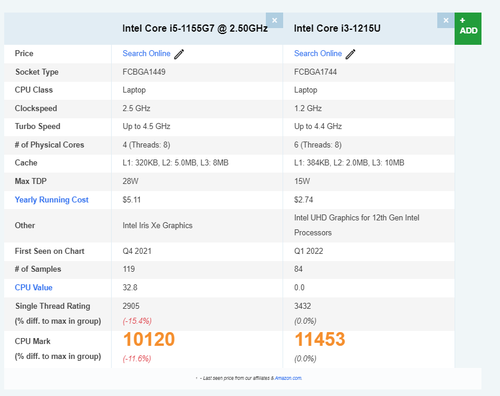Click the green ADD button
Image resolution: width=500 pixels, height=396 pixels.
click(468, 29)
